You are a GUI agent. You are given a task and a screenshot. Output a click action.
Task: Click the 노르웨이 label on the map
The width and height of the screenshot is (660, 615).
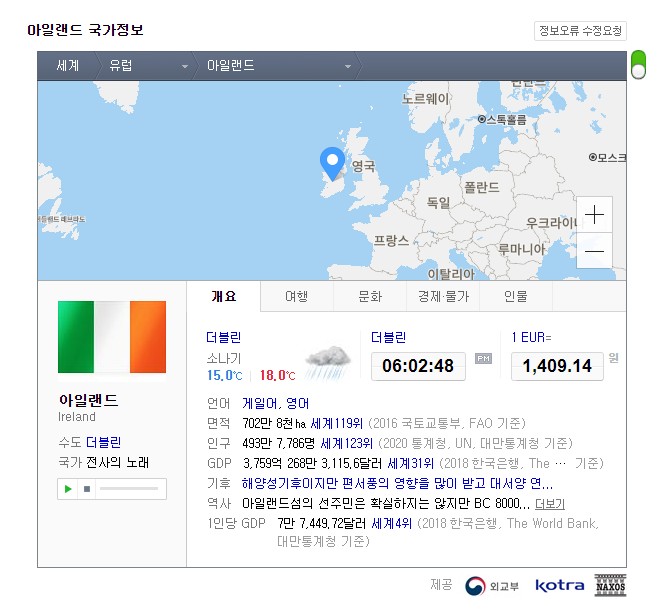point(426,99)
